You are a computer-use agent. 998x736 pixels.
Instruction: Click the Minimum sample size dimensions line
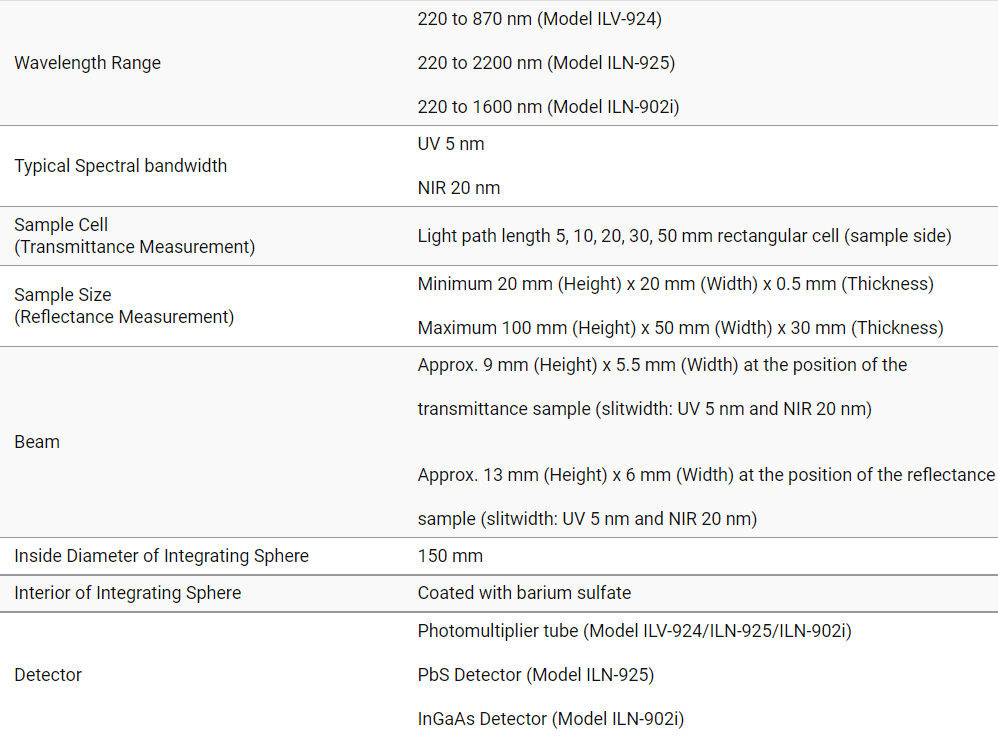tap(675, 284)
